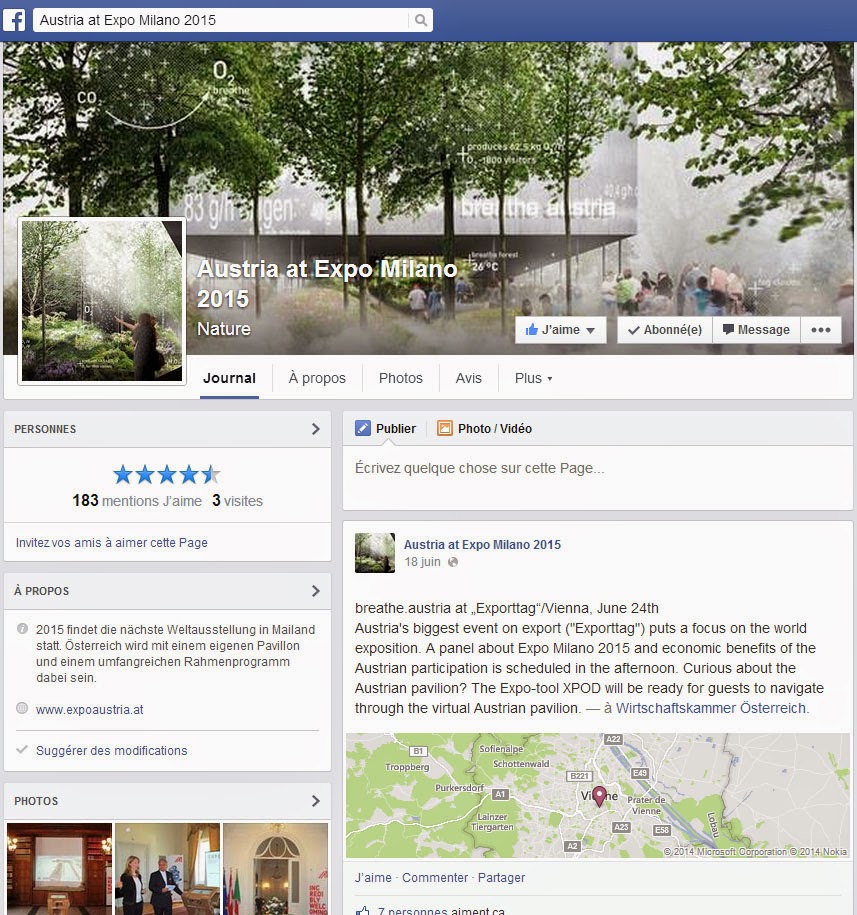The image size is (857, 915).
Task: Click the globe icon next to website
Action: click(x=22, y=708)
